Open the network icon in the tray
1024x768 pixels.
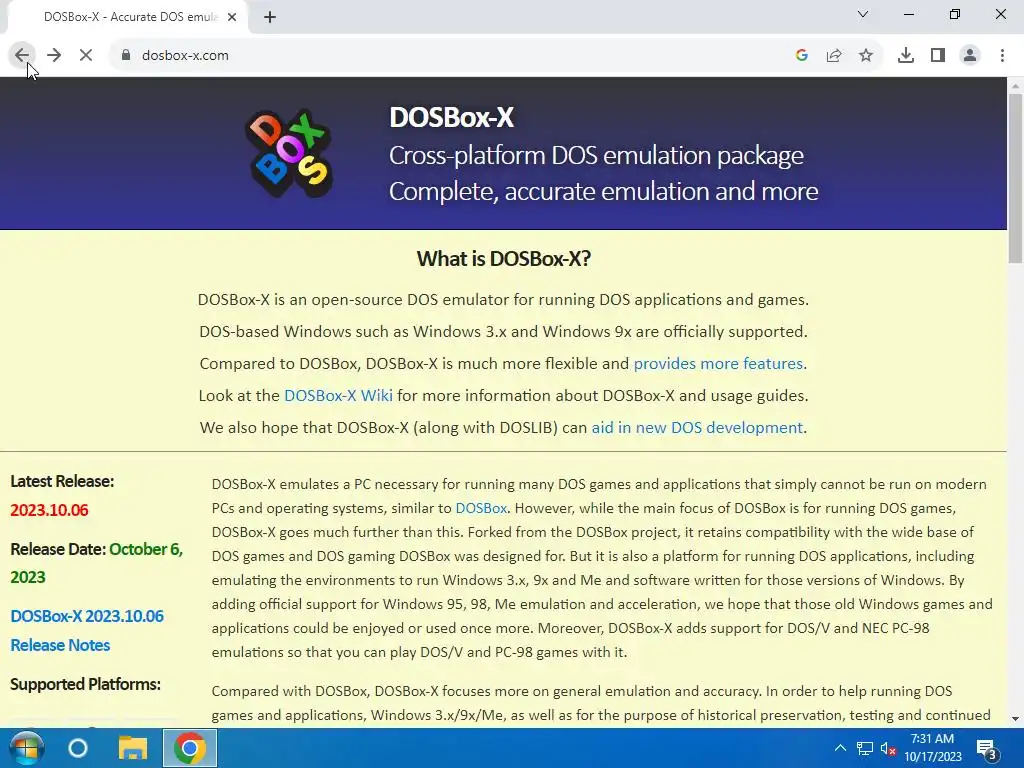pos(865,748)
